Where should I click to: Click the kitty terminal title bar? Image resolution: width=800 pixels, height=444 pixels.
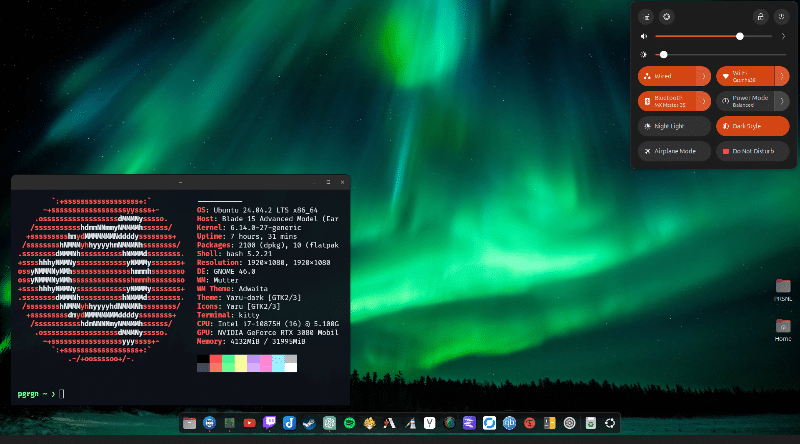[x=180, y=182]
